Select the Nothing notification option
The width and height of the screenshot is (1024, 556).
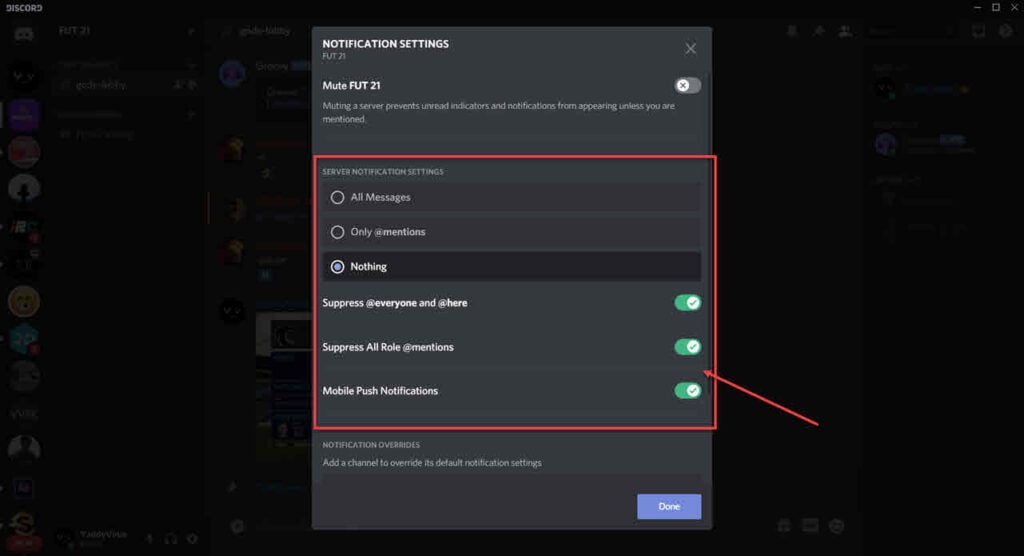pos(511,267)
